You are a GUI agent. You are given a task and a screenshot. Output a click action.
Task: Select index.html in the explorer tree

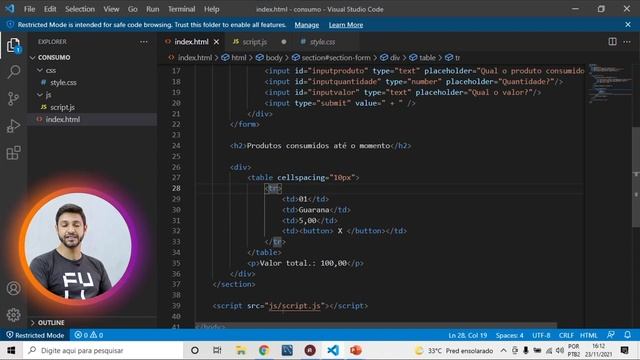[62, 119]
